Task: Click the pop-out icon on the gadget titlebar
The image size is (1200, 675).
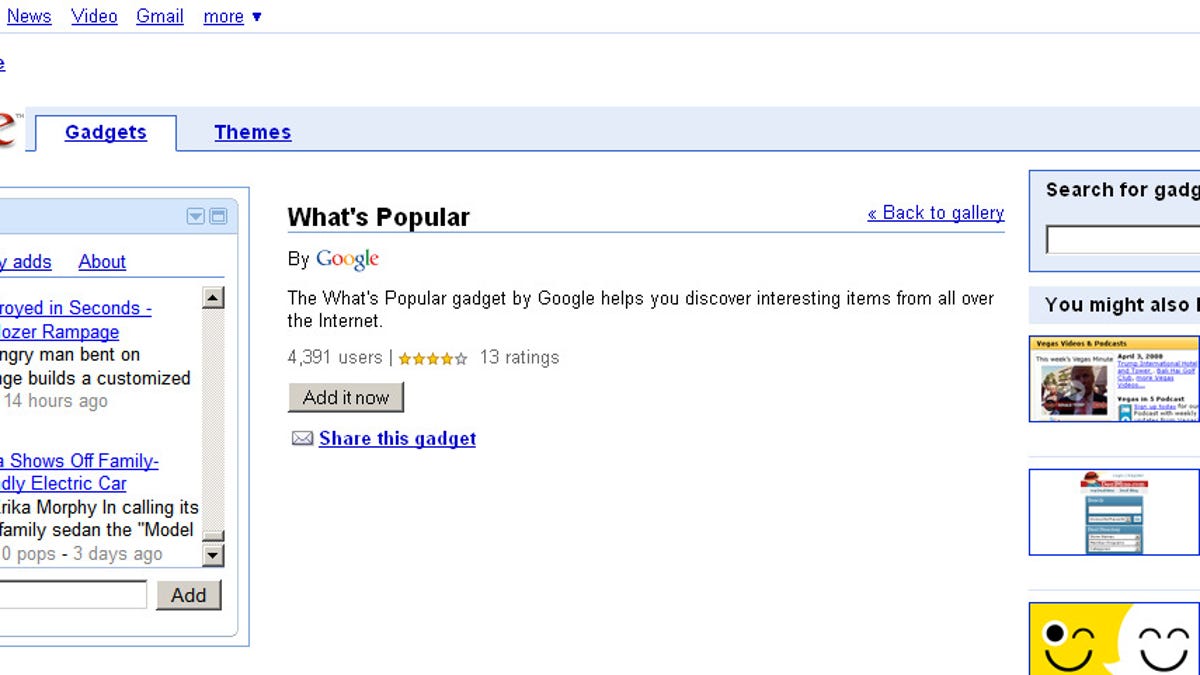Action: 218,215
